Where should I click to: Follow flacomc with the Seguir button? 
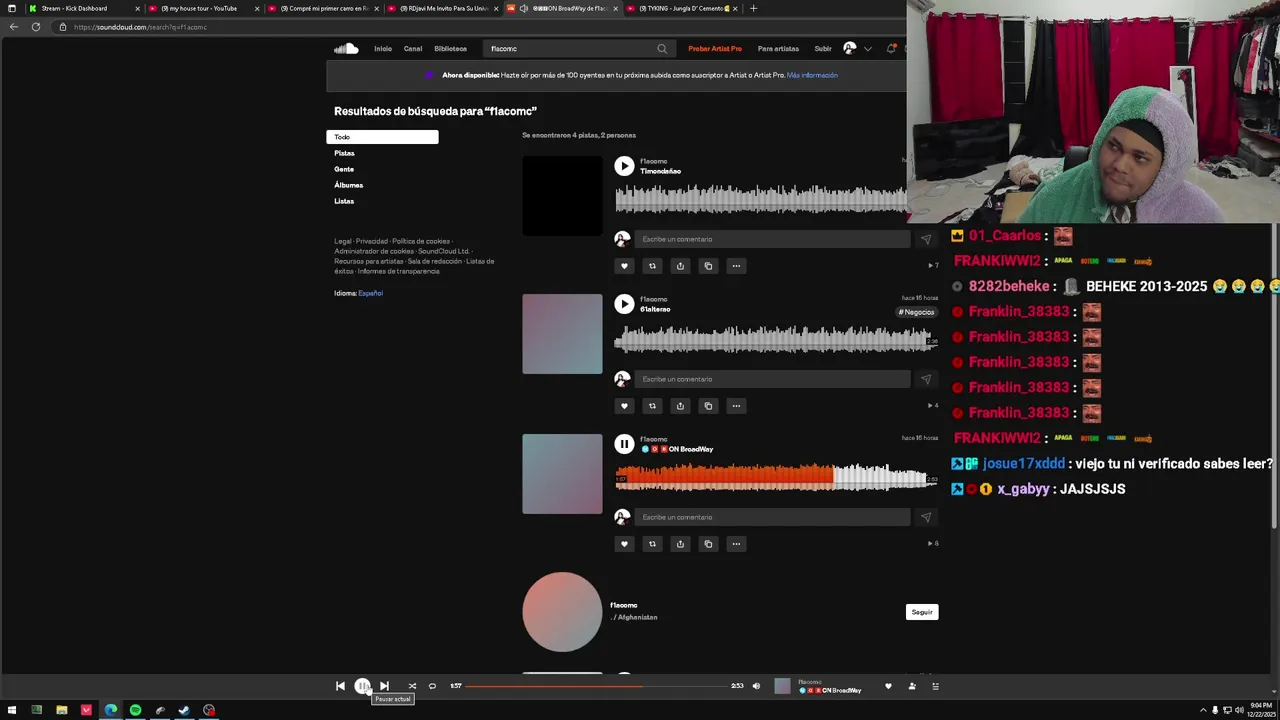[922, 612]
